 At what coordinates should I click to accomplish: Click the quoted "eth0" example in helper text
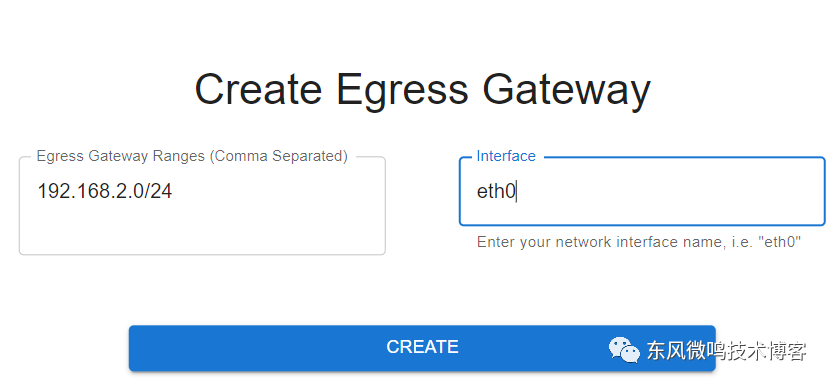[781, 242]
